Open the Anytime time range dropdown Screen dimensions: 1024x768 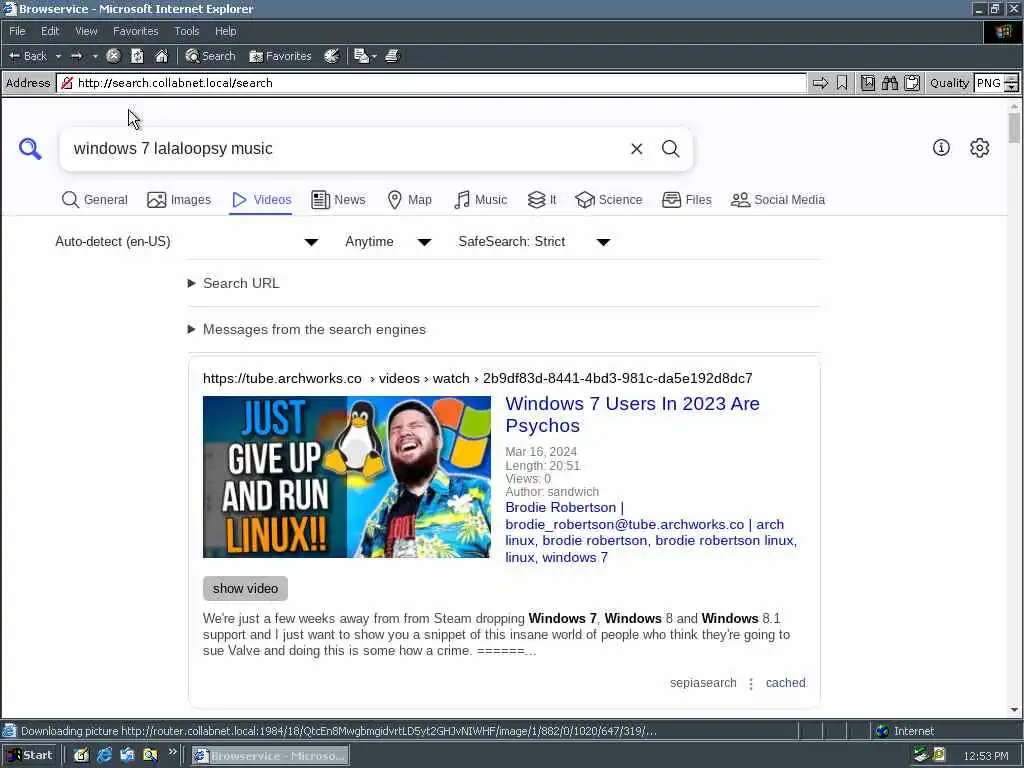tap(389, 242)
